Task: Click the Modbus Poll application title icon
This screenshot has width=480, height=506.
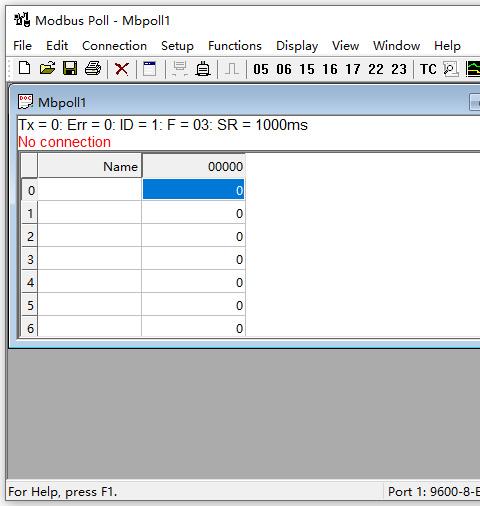Action: point(22,20)
